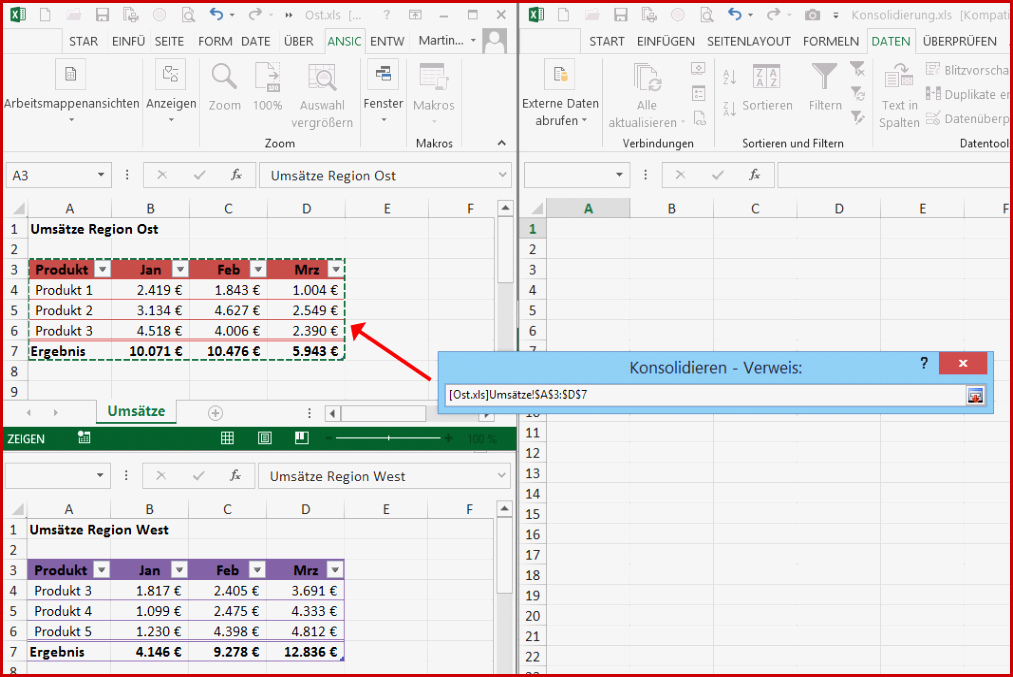
Task: Open help in Konsolidieren dialog
Action: point(924,364)
